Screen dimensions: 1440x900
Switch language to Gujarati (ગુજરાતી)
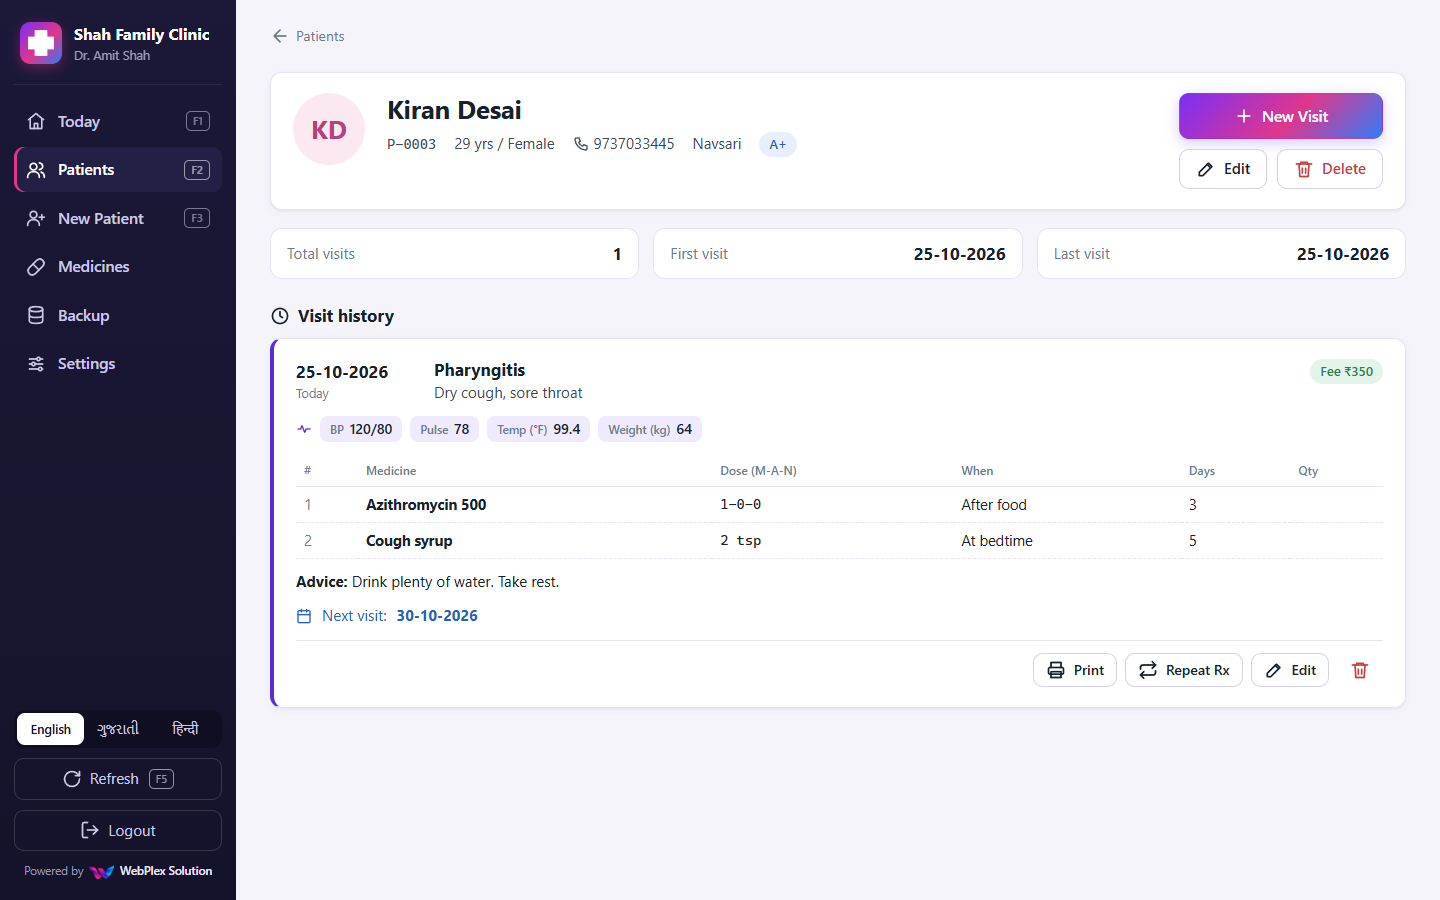(118, 729)
